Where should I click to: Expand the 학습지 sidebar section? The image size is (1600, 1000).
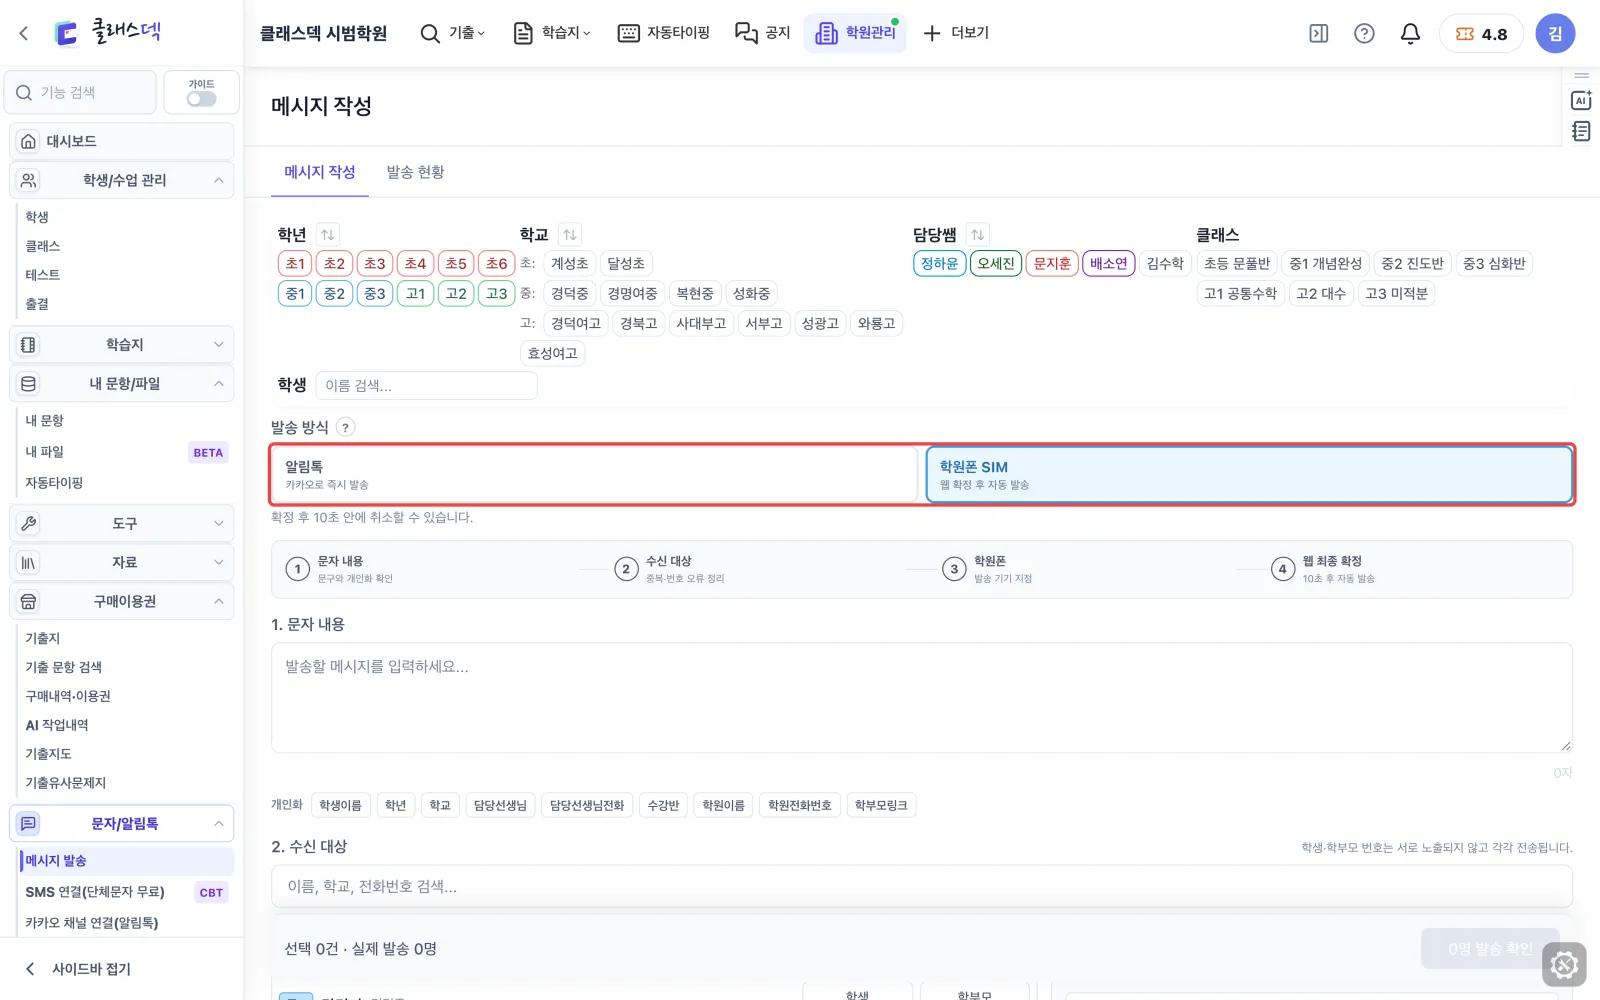pyautogui.click(x=122, y=344)
